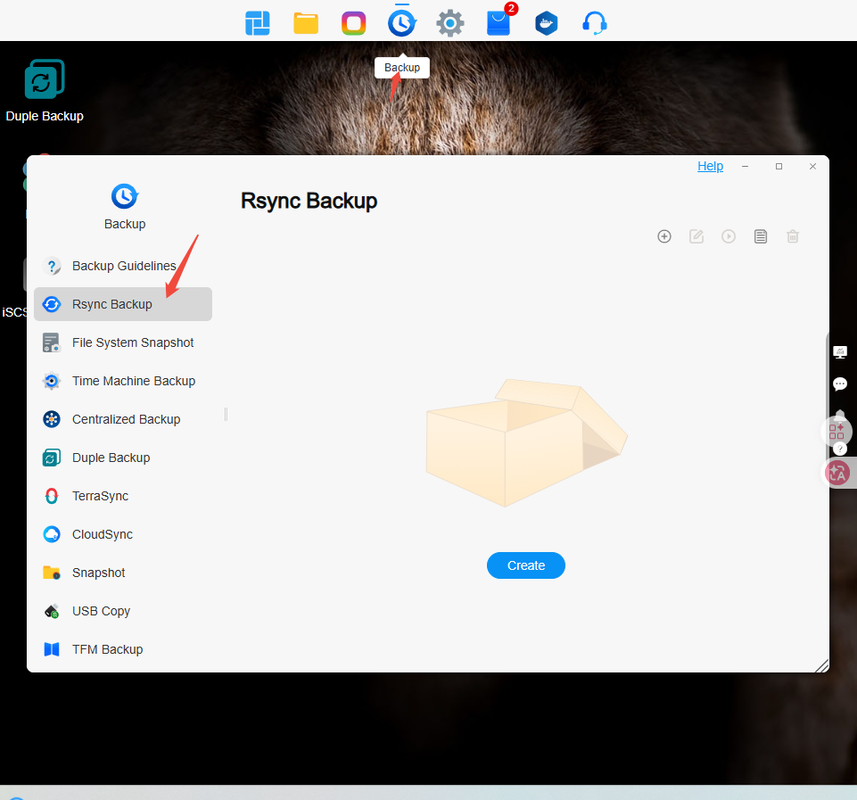Open the App Center shopping bag icon
Viewport: 857px width, 800px height.
tap(498, 23)
